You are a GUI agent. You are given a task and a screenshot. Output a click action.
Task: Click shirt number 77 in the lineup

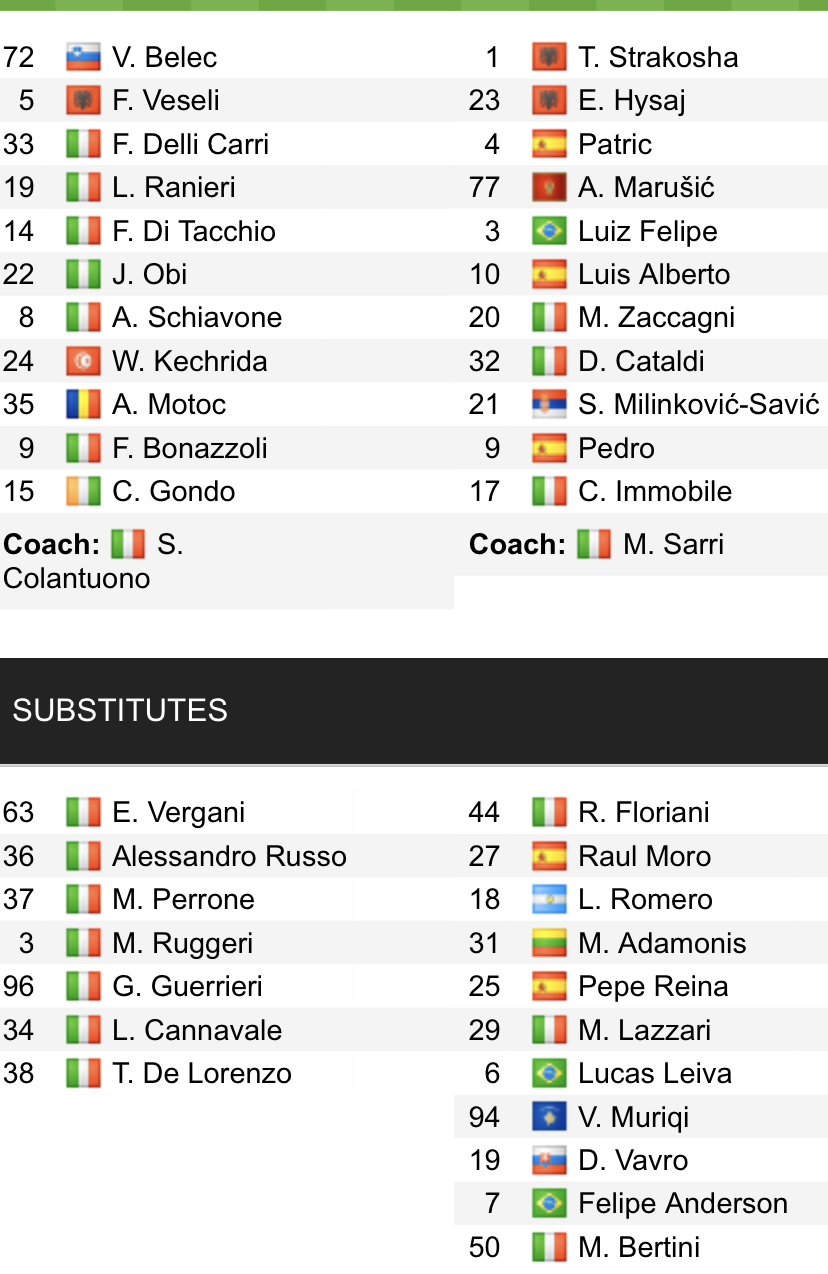click(484, 187)
